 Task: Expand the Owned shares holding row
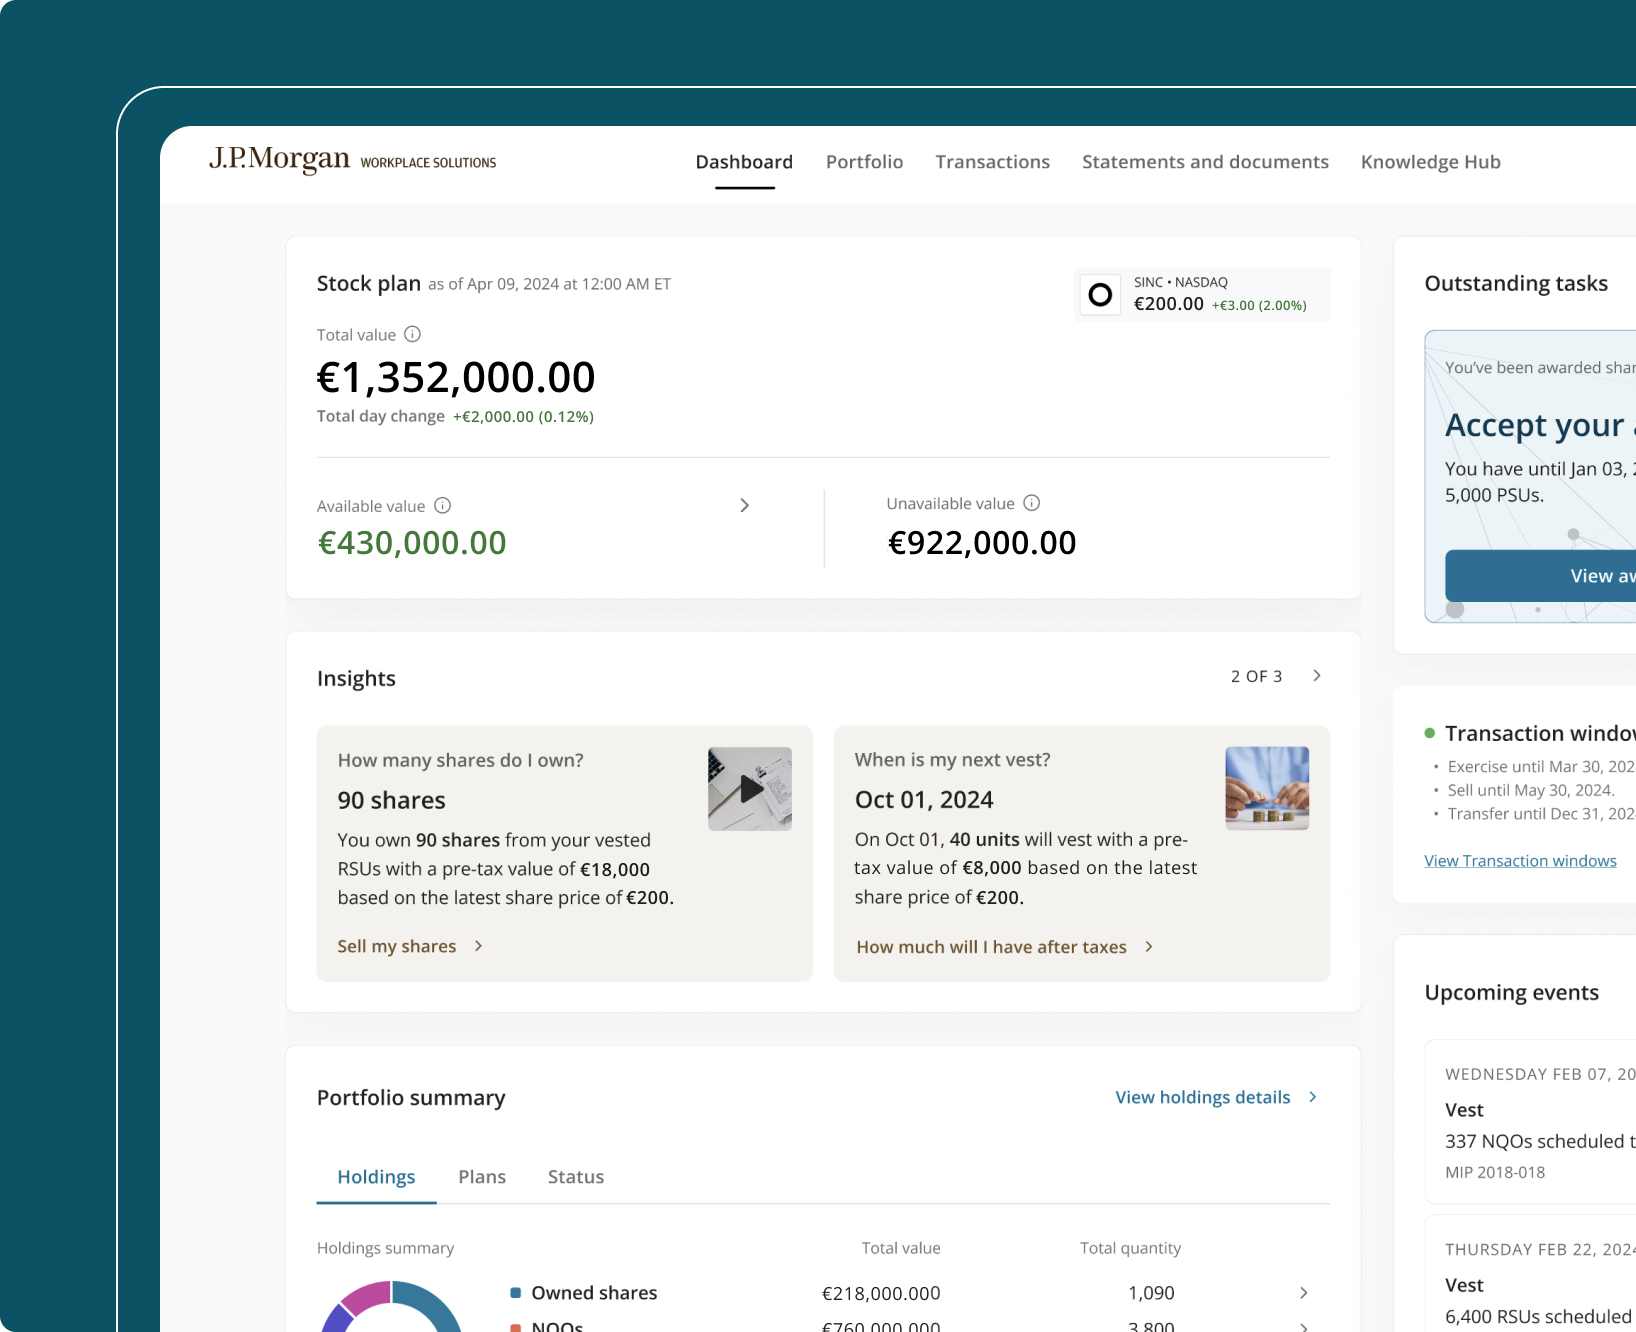point(1303,1292)
